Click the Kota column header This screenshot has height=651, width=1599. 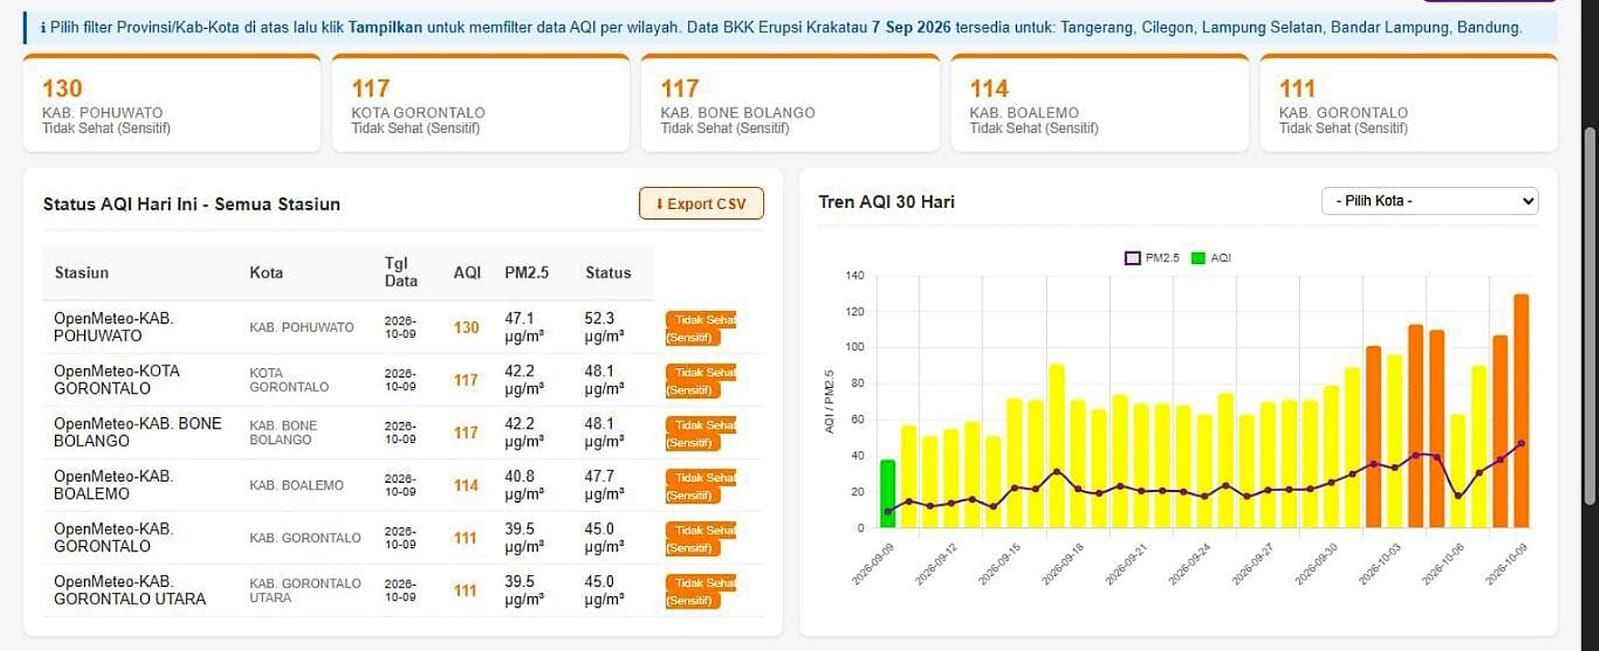point(266,273)
